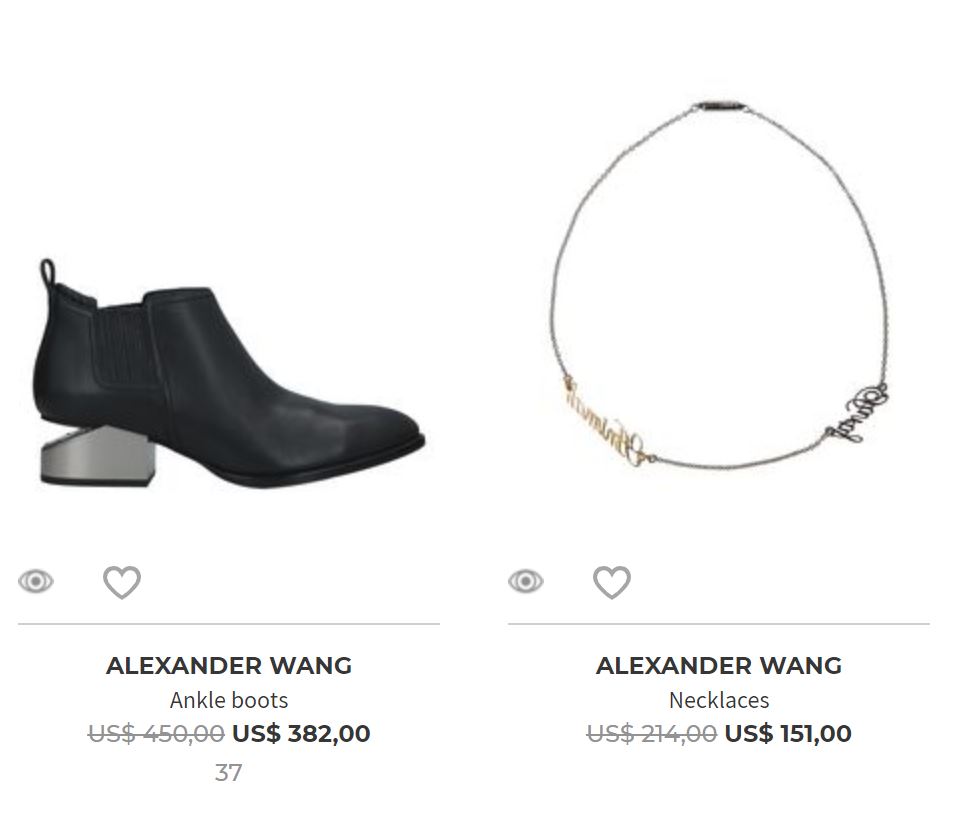Add ankle boots to wishlist heart
Screen dimensions: 976x820
[x=122, y=582]
